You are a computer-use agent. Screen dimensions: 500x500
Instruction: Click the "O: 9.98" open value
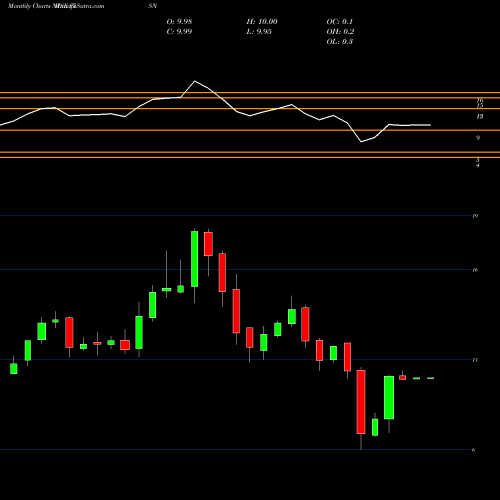coord(179,22)
